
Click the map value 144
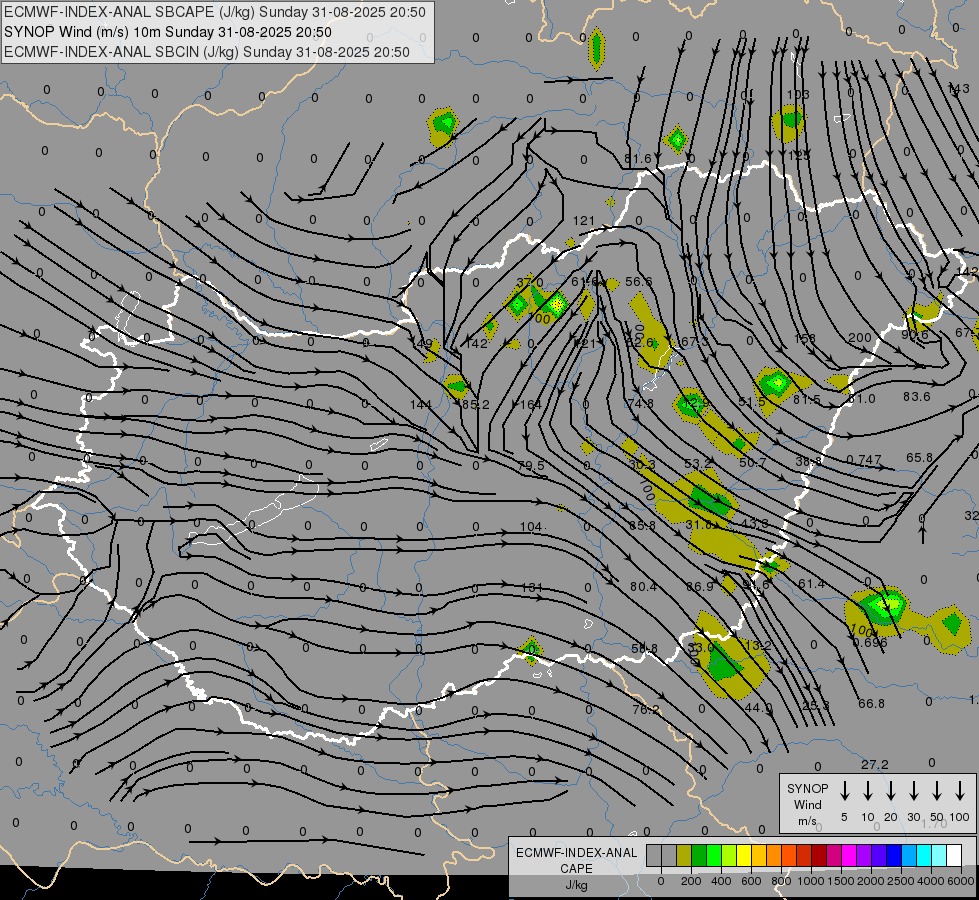point(421,405)
